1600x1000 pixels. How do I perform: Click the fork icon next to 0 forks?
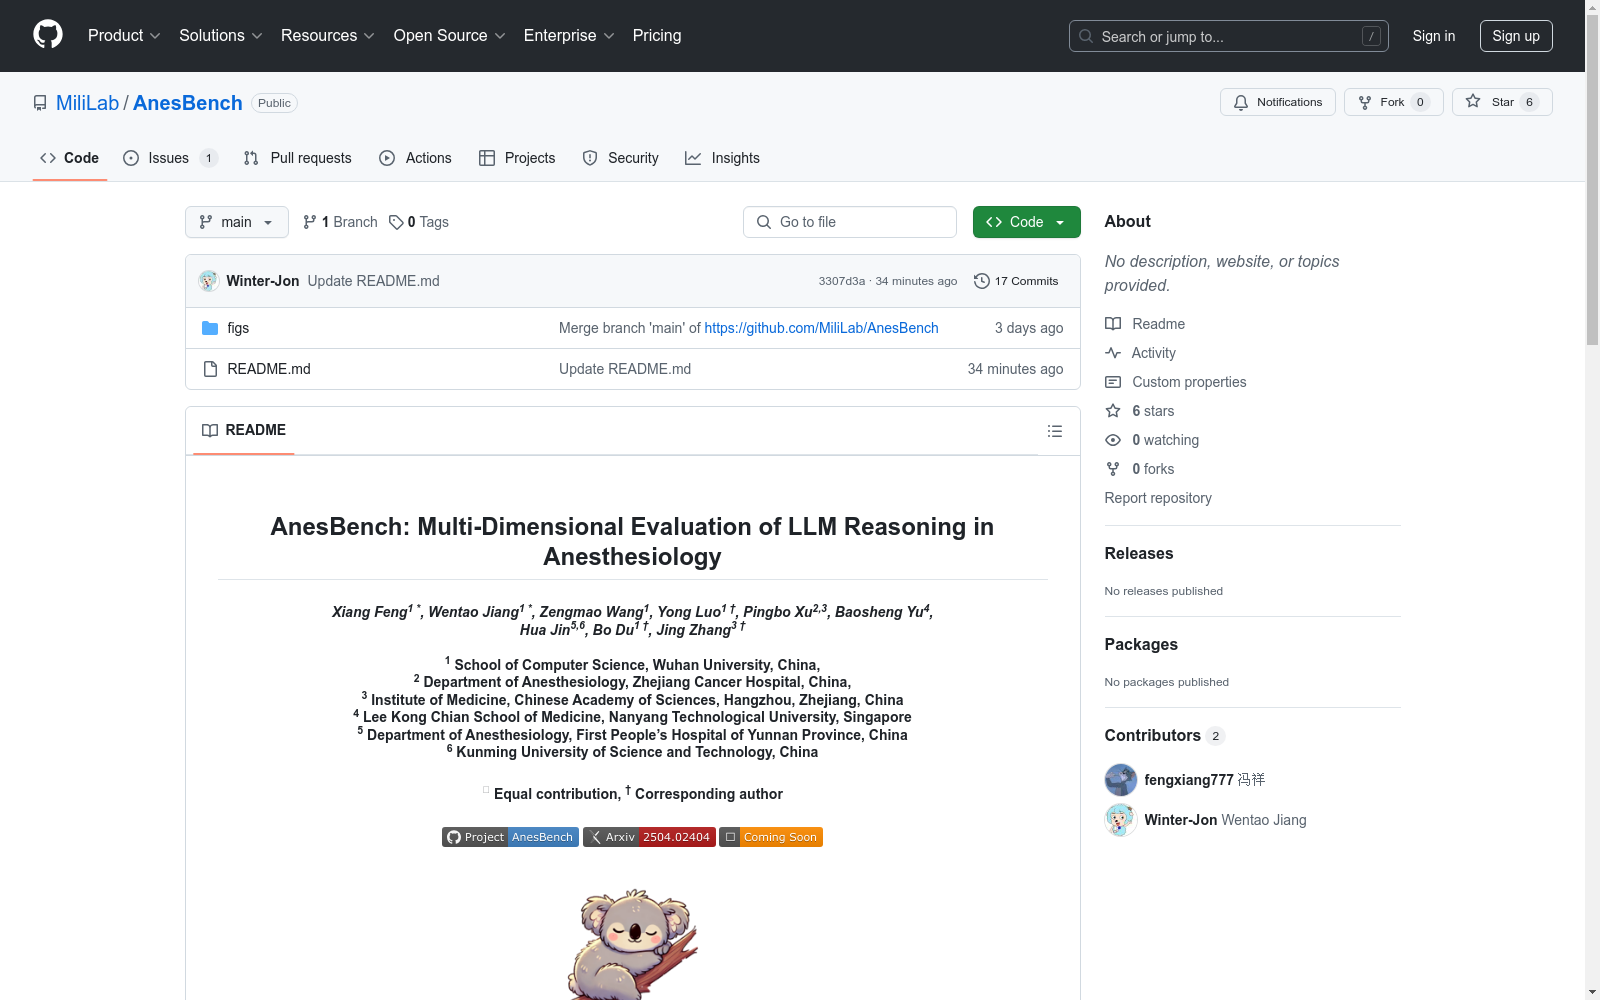click(x=1113, y=469)
